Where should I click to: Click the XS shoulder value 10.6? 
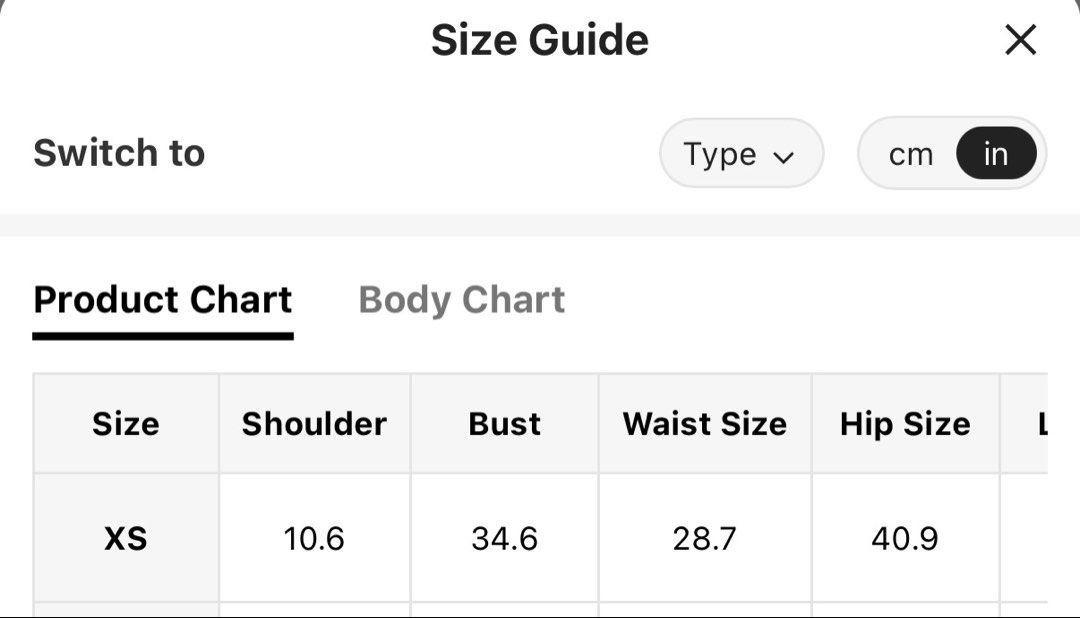click(x=314, y=538)
